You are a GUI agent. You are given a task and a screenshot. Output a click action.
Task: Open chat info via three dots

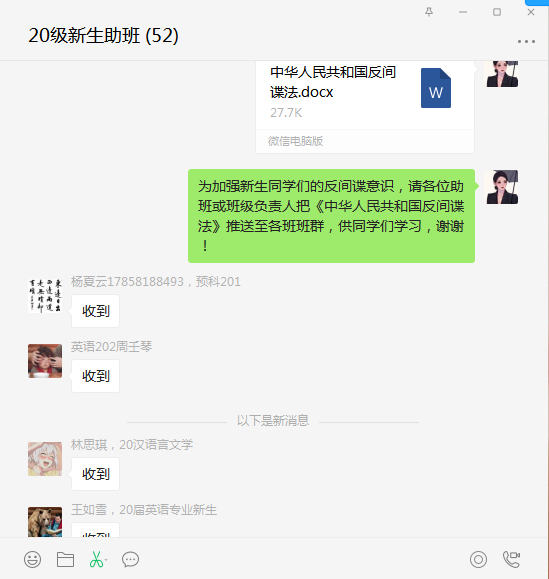click(526, 41)
